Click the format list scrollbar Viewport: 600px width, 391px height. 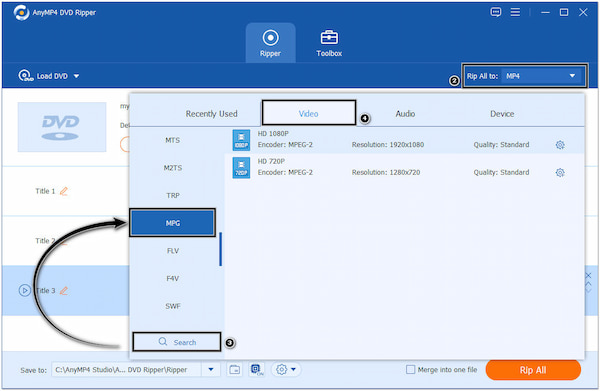pyautogui.click(x=220, y=249)
